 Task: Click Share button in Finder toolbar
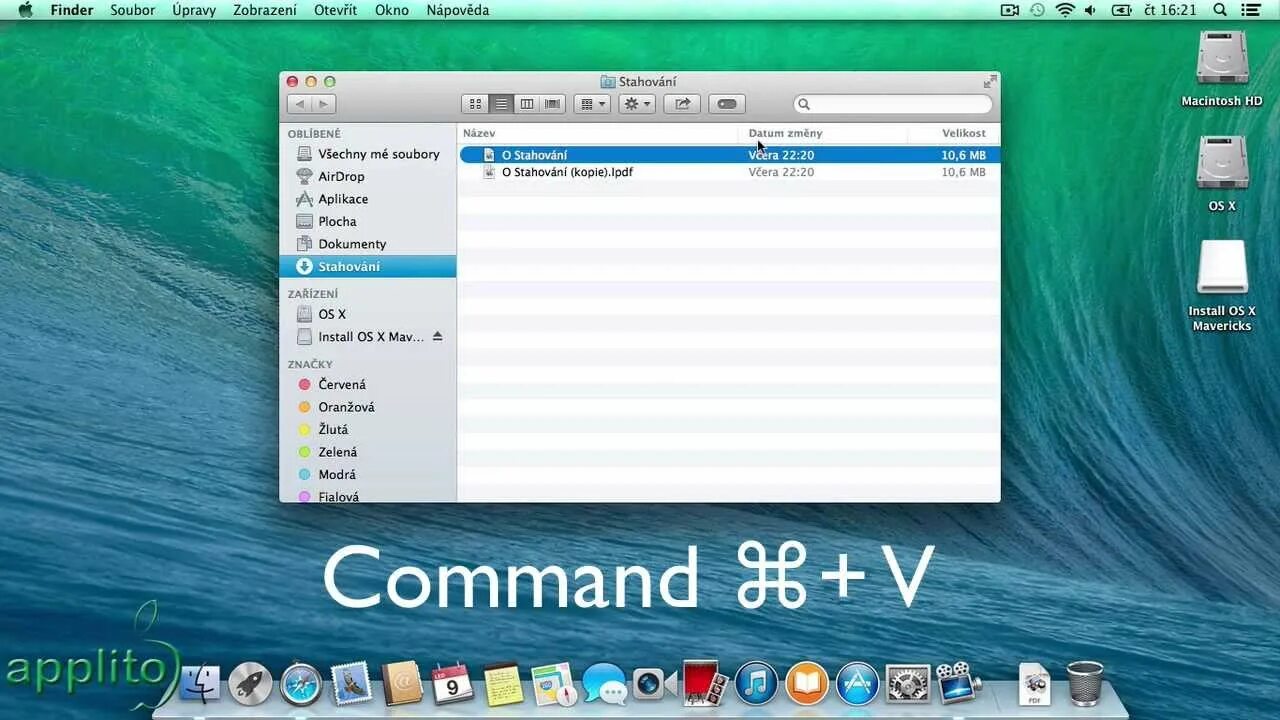click(682, 104)
